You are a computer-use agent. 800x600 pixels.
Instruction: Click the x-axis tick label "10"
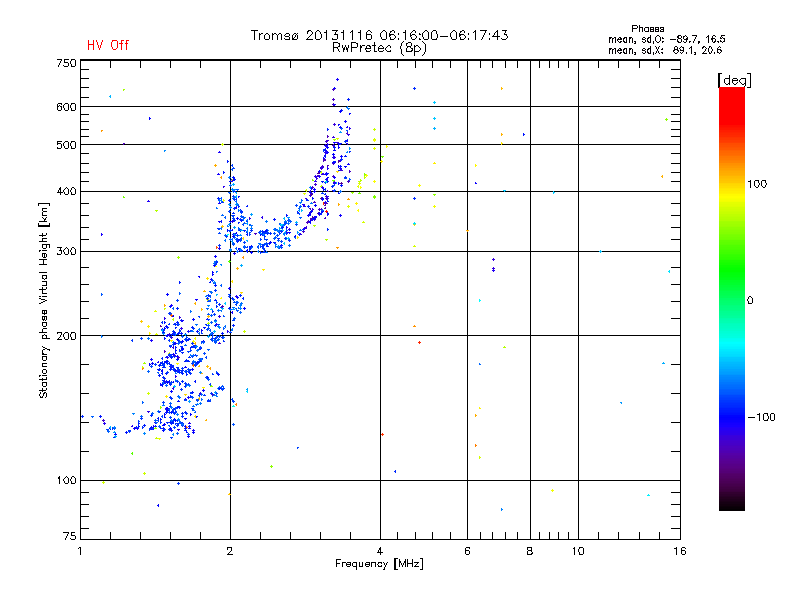pyautogui.click(x=578, y=551)
